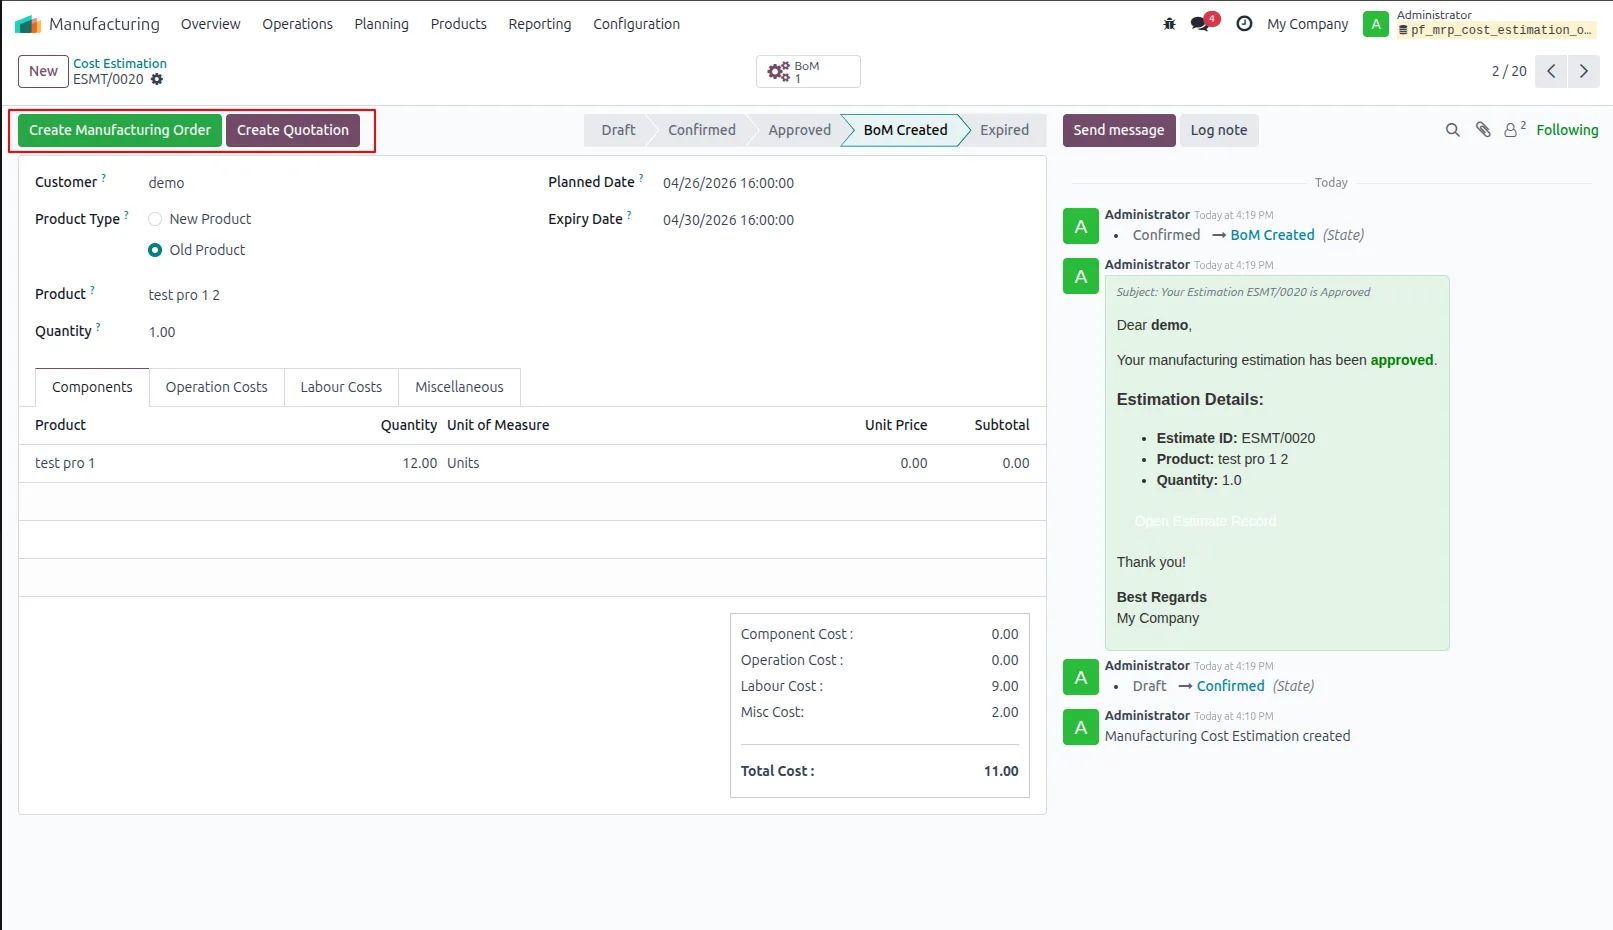This screenshot has width=1613, height=930.
Task: Switch to the Labour Costs tab
Action: tap(341, 387)
